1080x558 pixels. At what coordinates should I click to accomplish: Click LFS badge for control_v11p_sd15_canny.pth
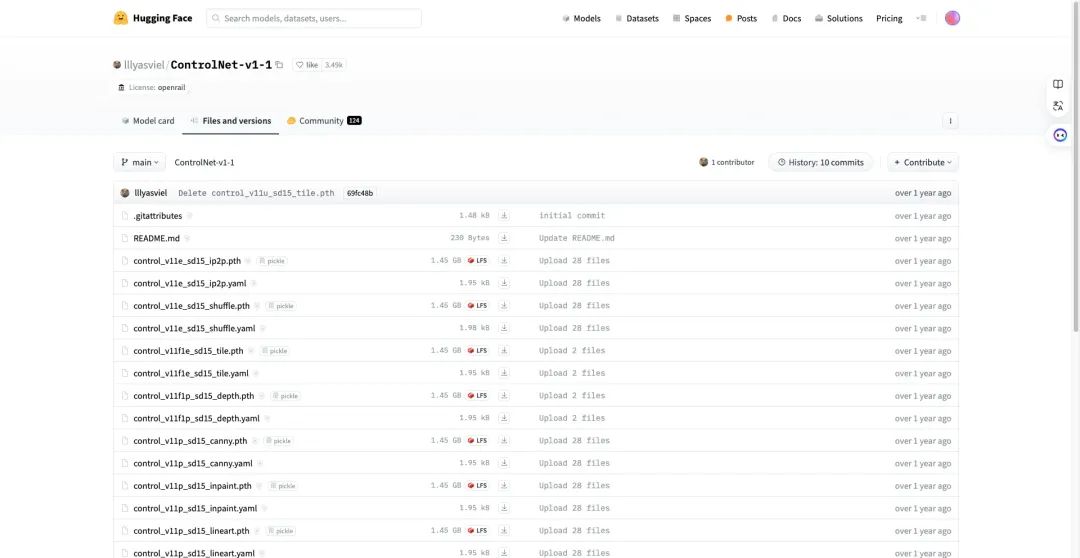pos(477,441)
